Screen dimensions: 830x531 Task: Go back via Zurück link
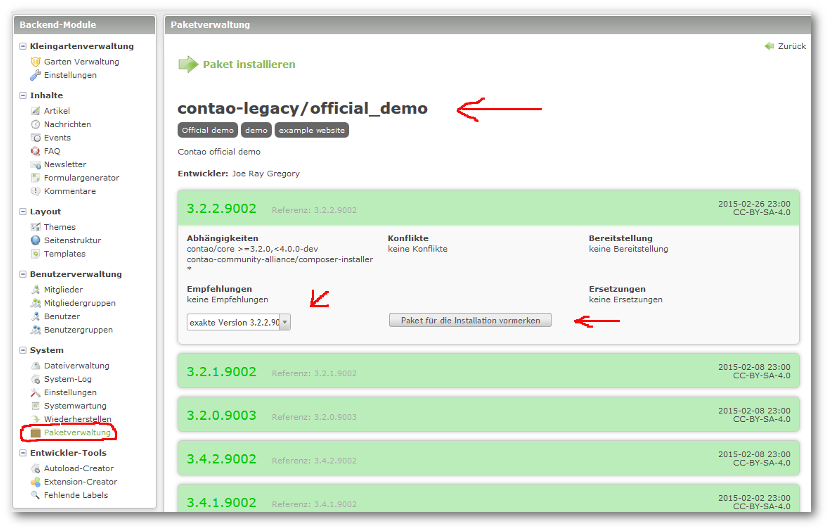[792, 47]
